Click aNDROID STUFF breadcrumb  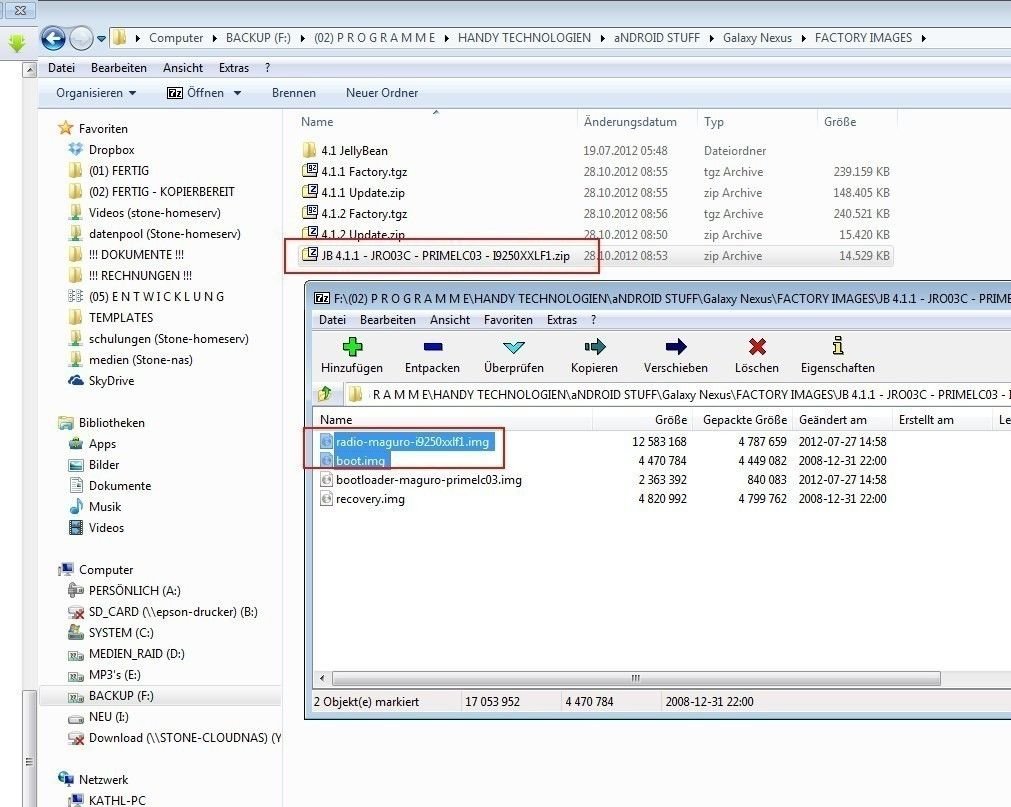pos(656,38)
